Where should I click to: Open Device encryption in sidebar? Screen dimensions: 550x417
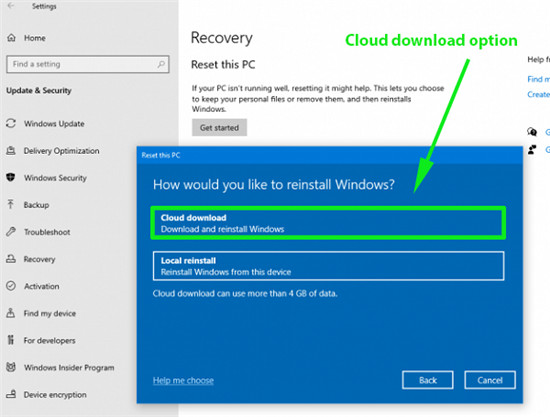(x=55, y=395)
